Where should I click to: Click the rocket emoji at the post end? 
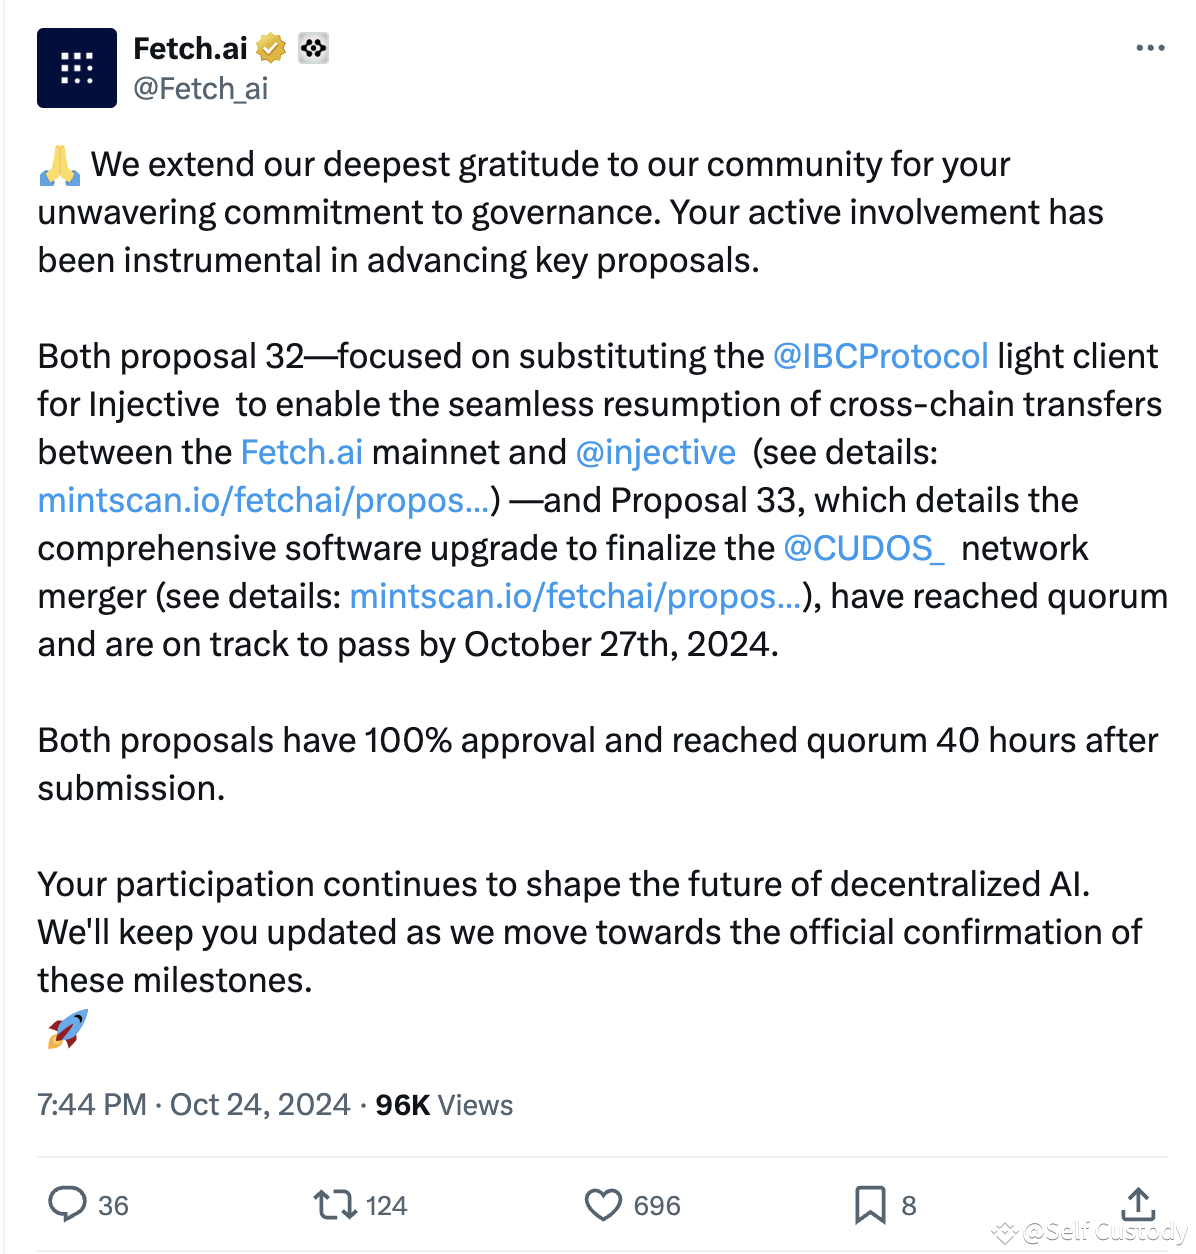click(68, 1026)
